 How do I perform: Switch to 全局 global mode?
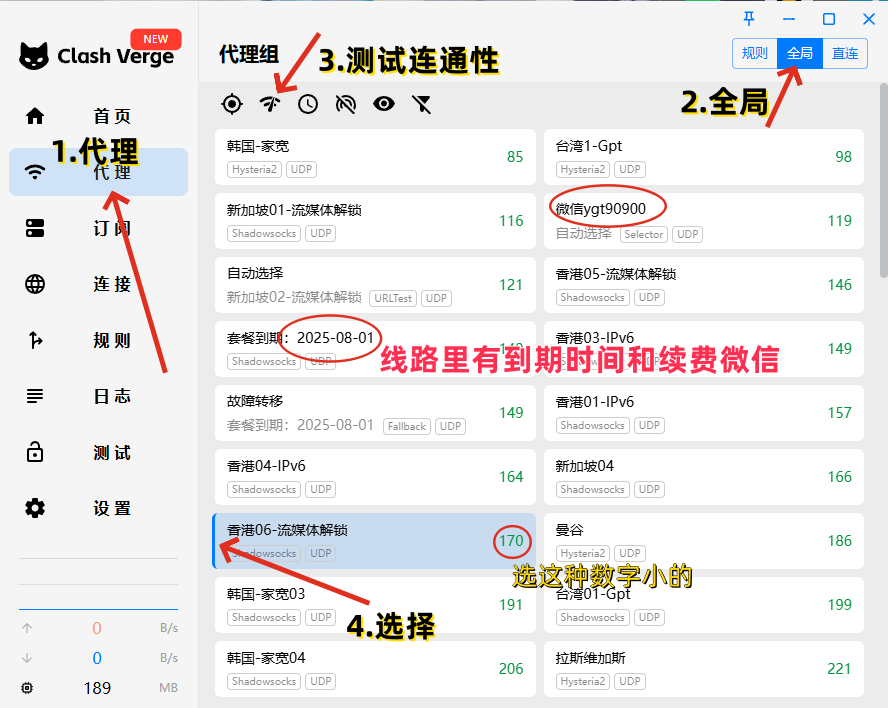[x=800, y=54]
